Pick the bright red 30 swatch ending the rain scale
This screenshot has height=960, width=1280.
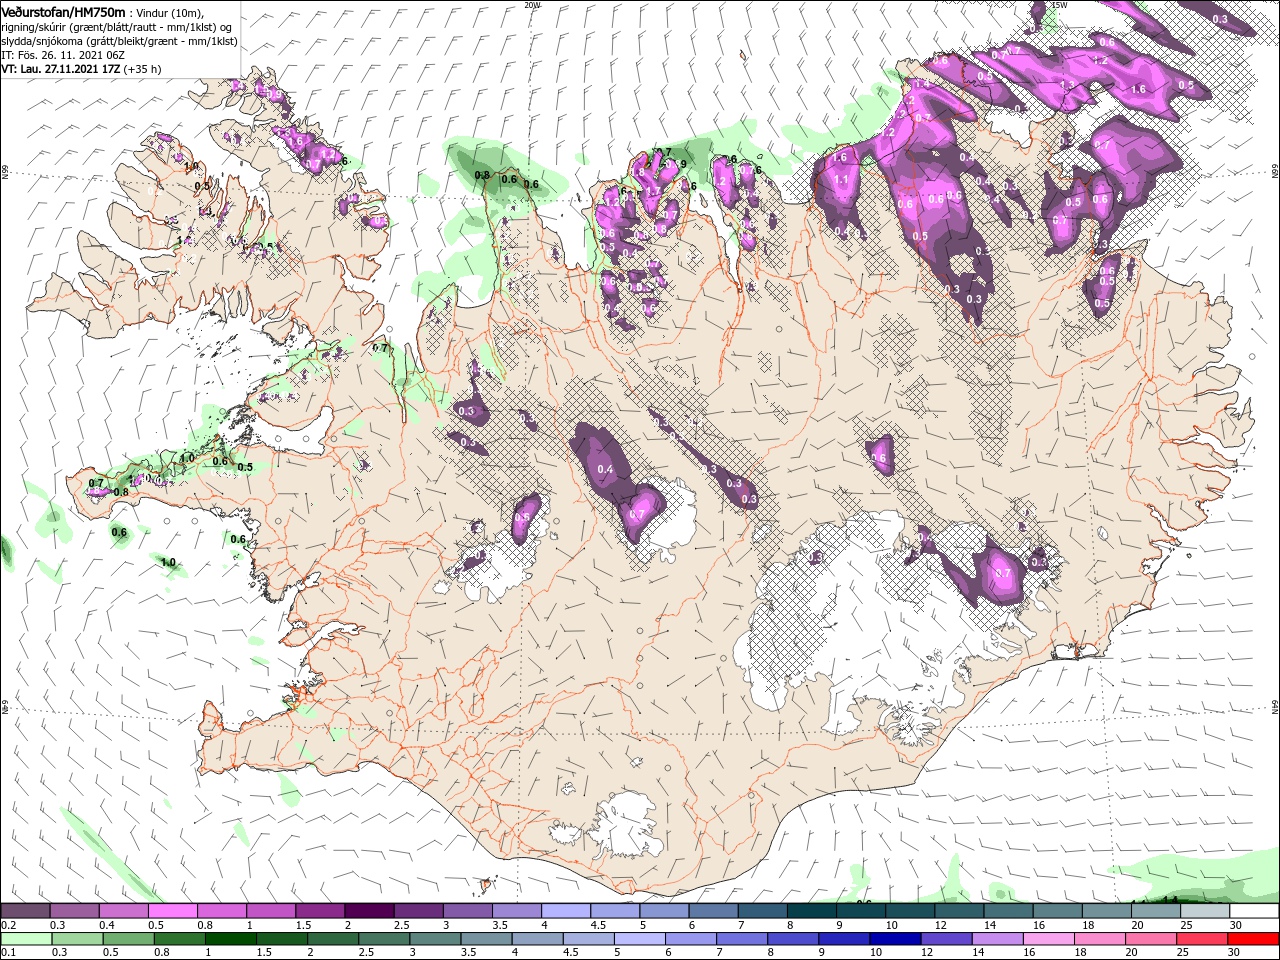1252,939
